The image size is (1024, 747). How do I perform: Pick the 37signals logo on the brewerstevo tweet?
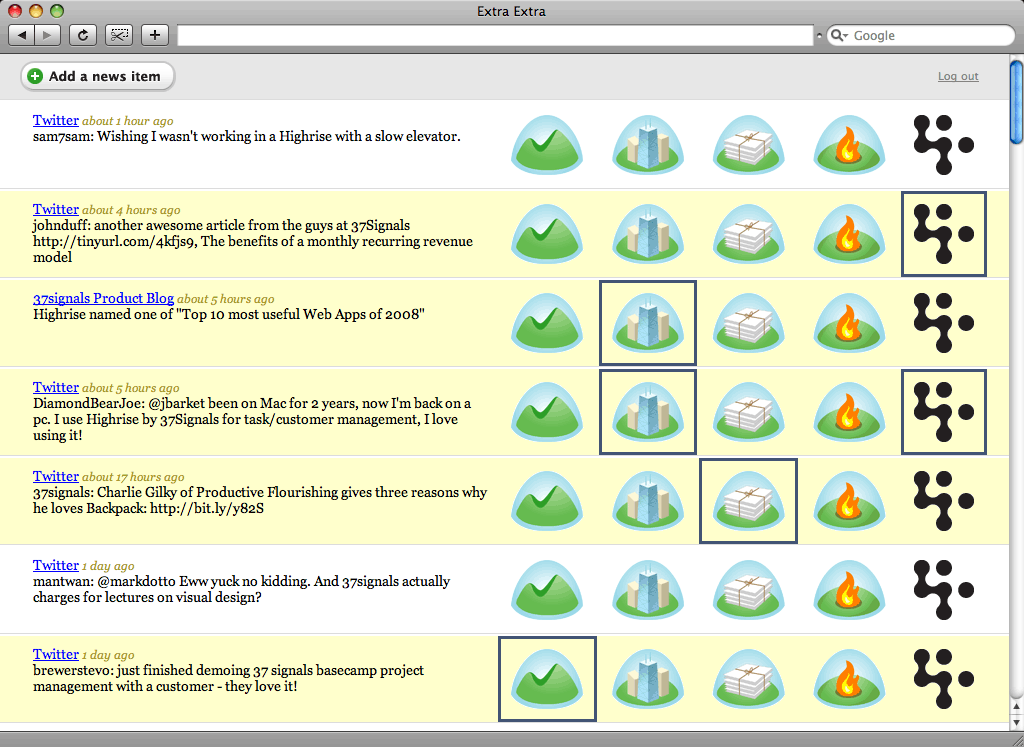point(944,679)
